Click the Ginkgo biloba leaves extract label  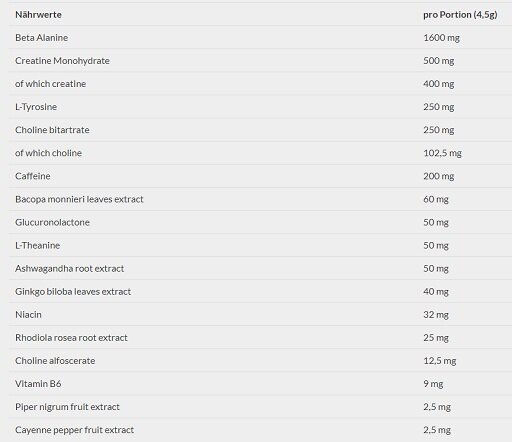(x=73, y=292)
